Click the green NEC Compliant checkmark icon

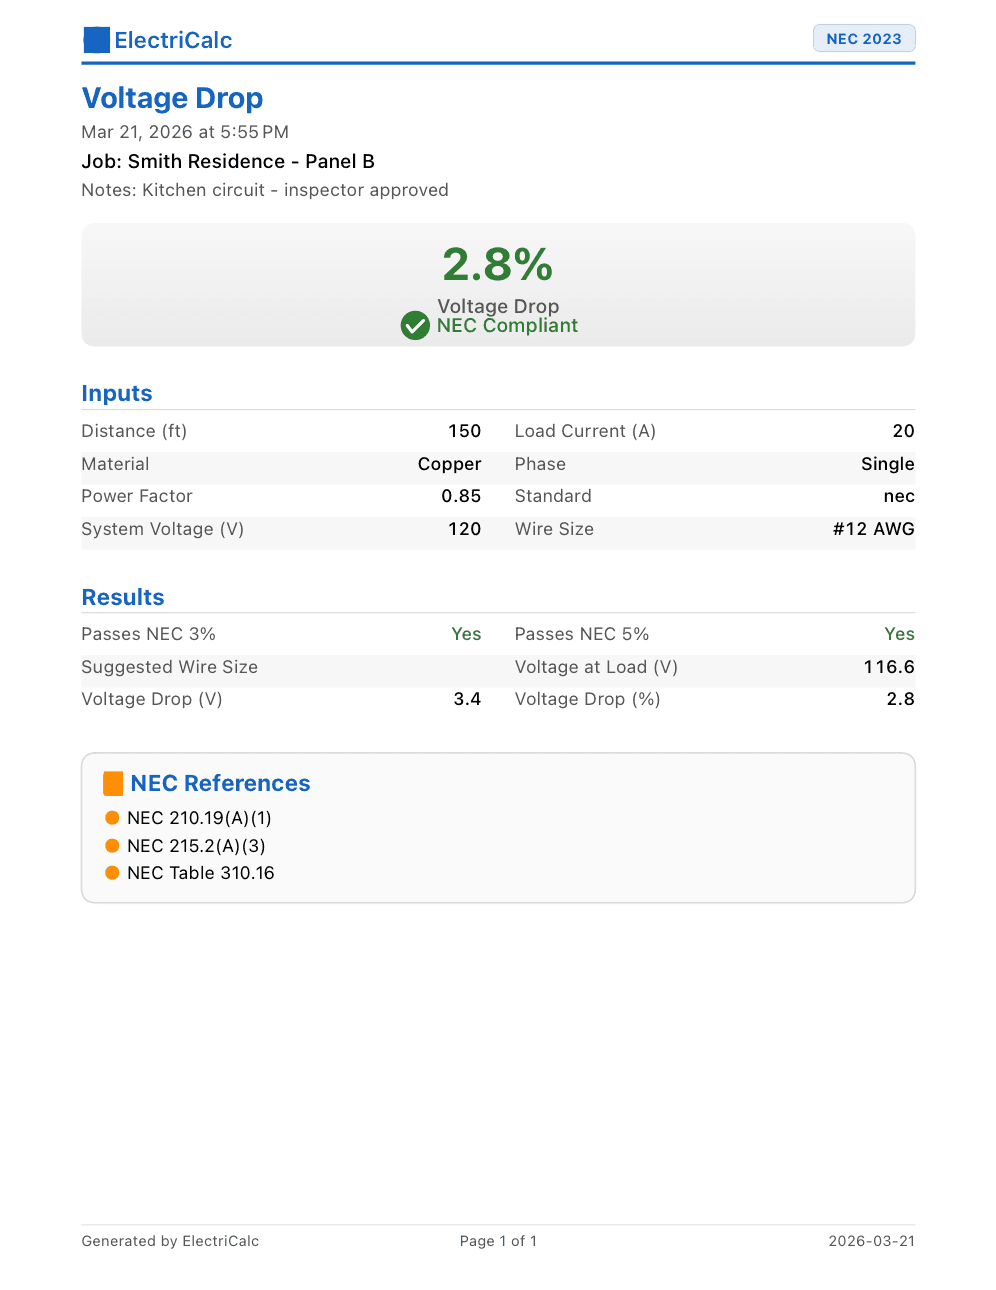415,325
